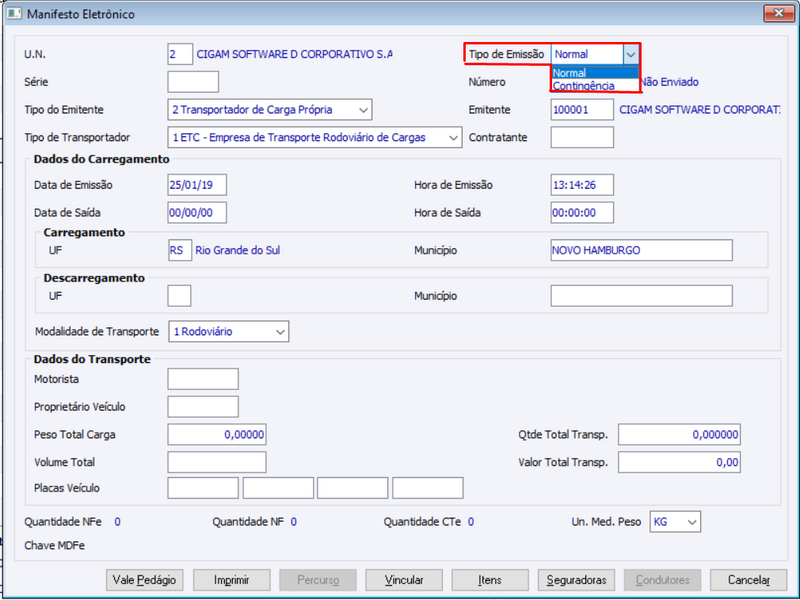
Task: Select Normal in the emission type list
Action: (x=595, y=72)
